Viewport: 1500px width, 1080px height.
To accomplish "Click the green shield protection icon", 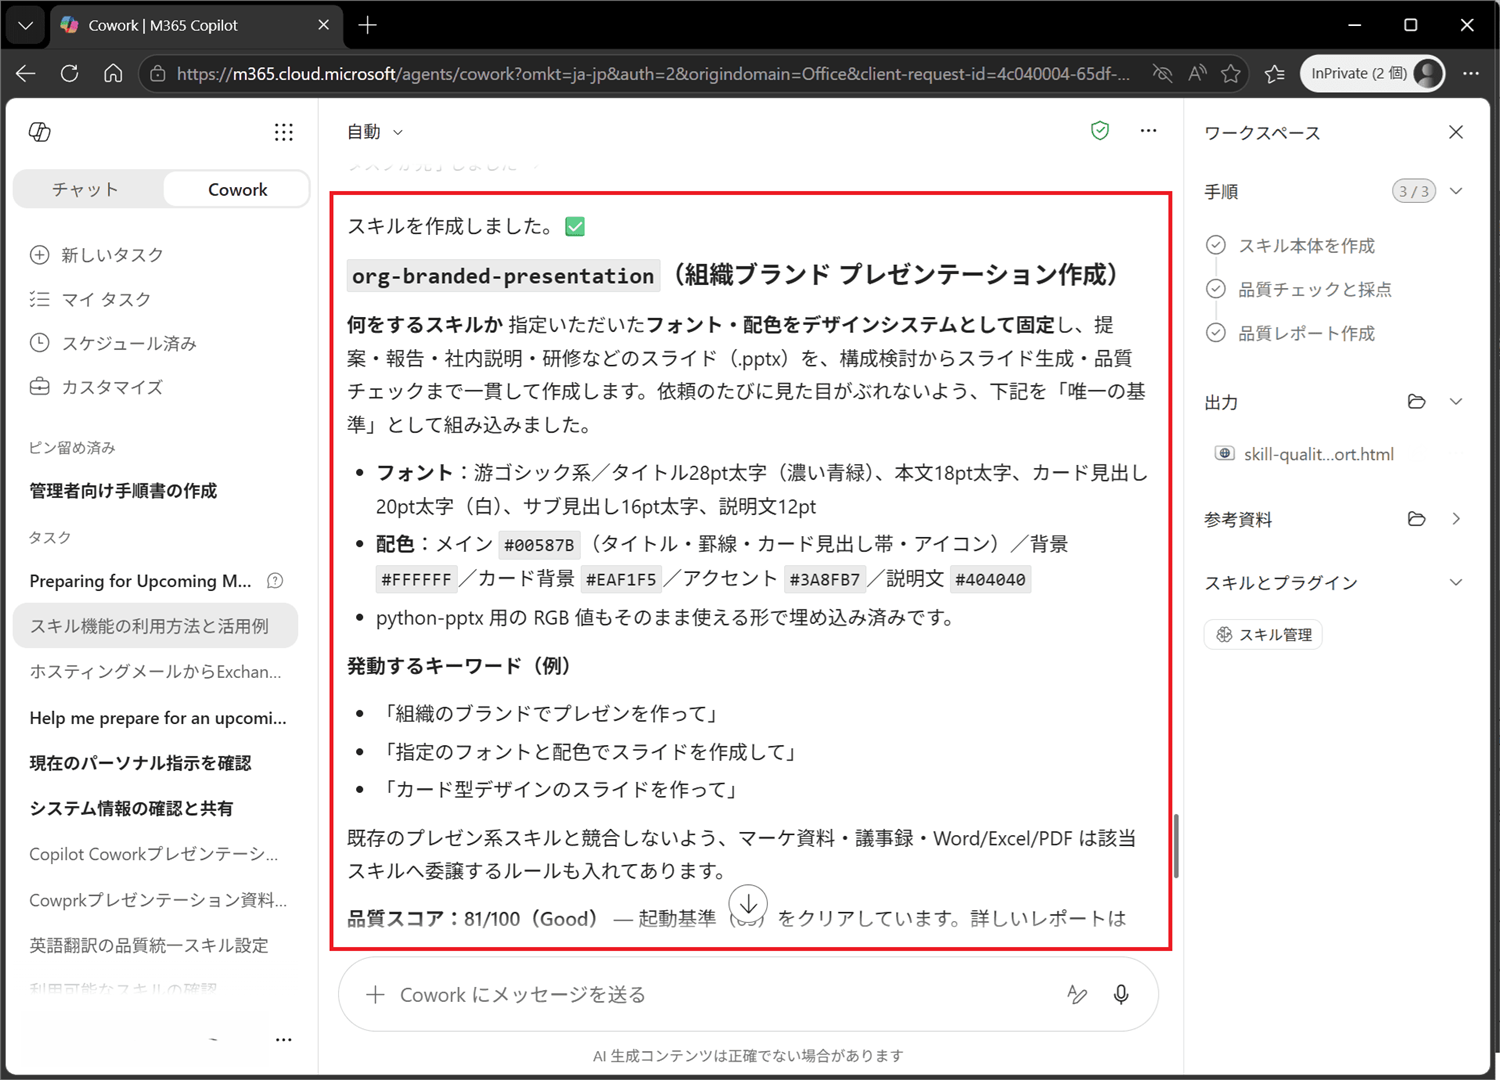I will (1100, 131).
